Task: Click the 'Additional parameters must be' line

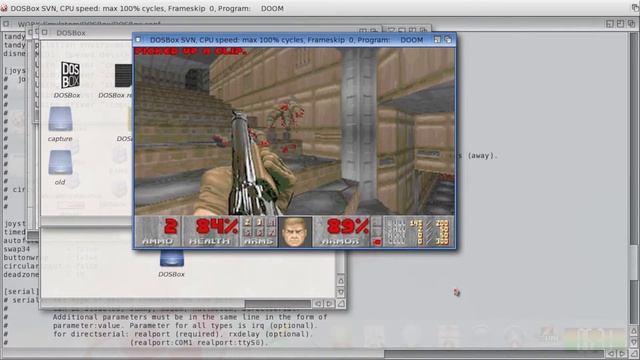Action: pyautogui.click(x=190, y=317)
